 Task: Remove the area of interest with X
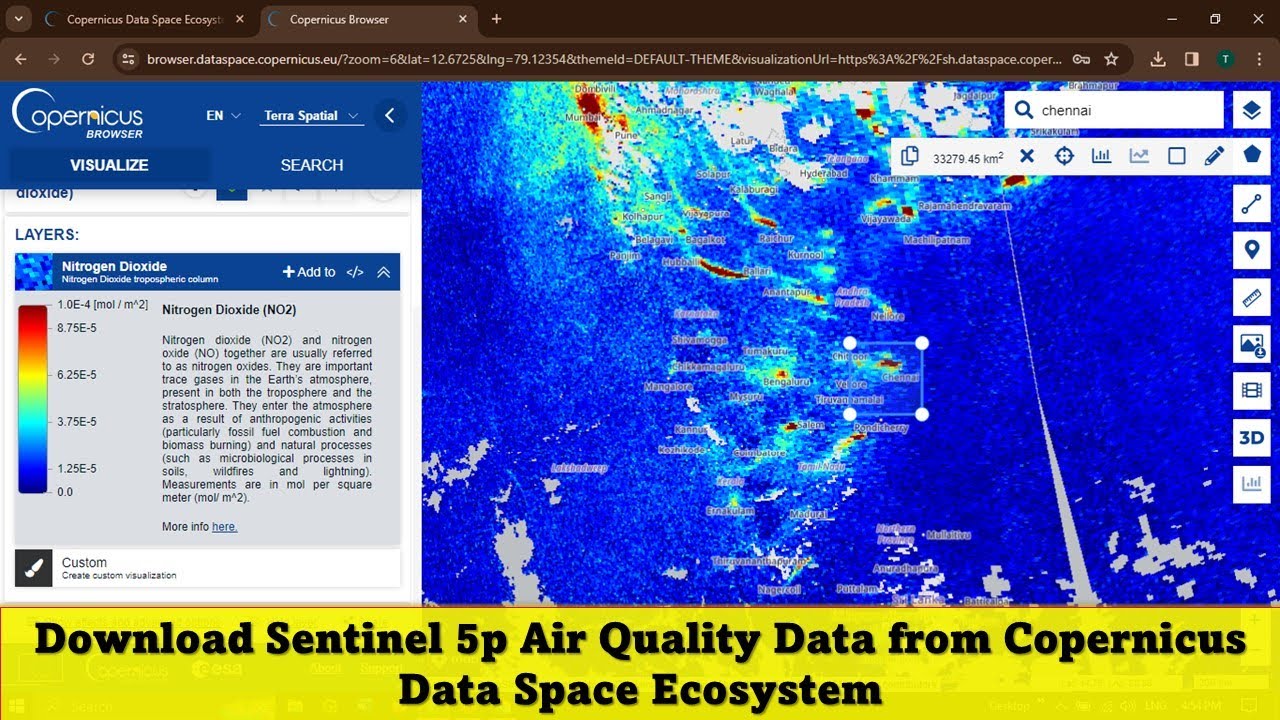pyautogui.click(x=1027, y=156)
